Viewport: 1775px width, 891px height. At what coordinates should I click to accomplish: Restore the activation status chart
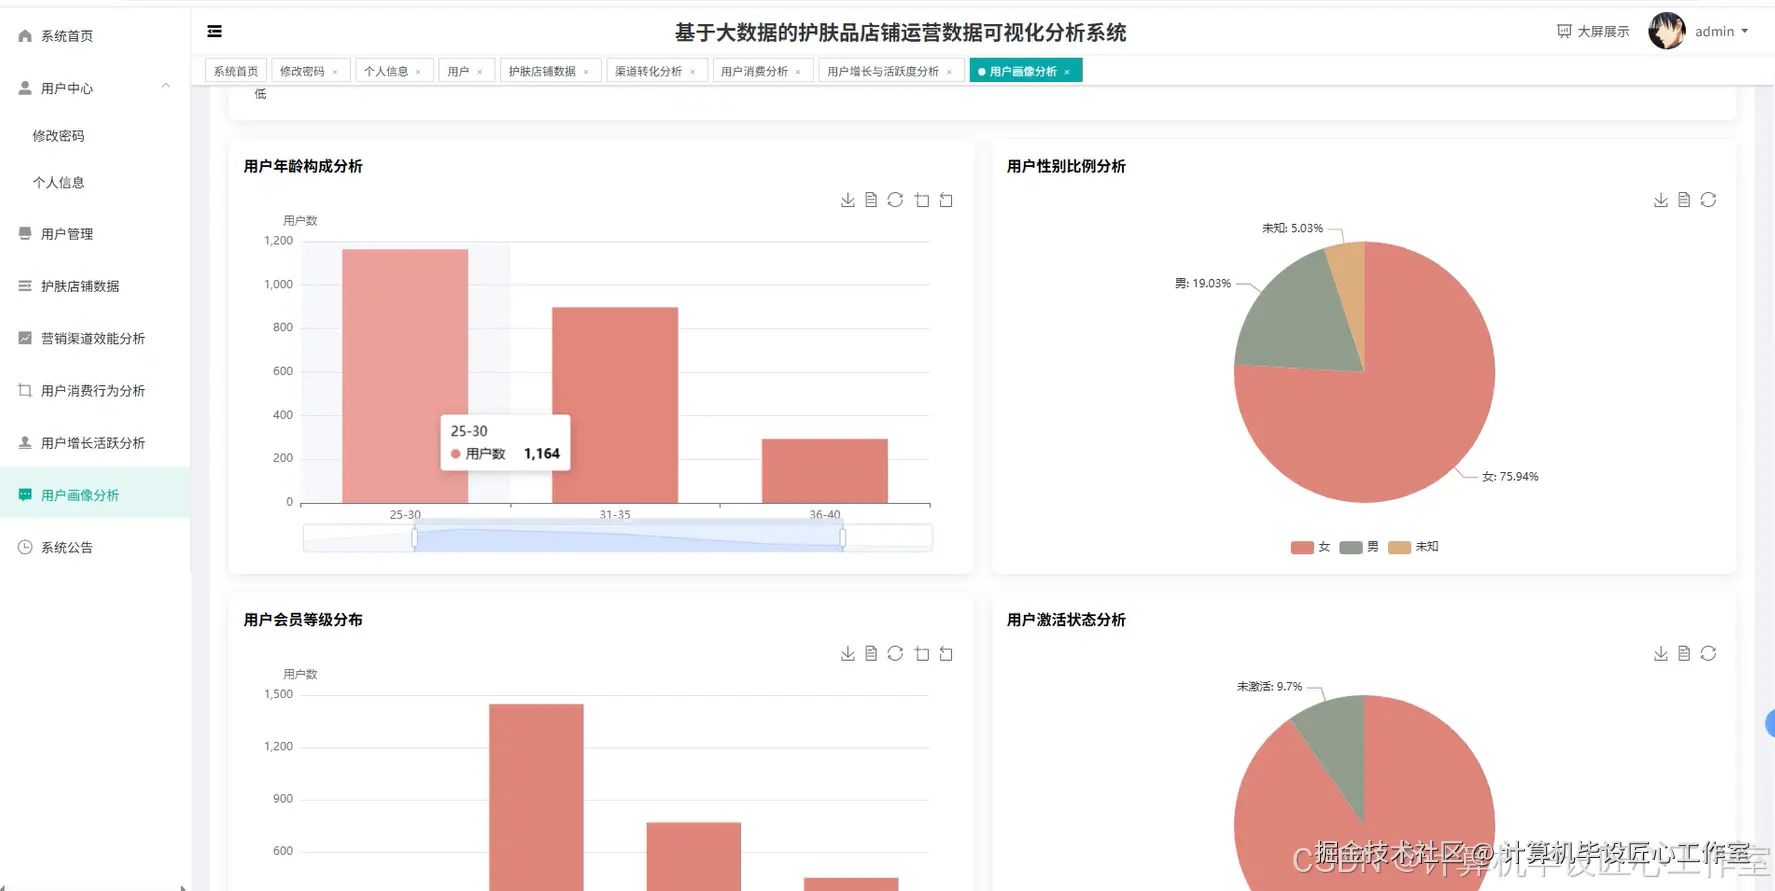[x=1708, y=653]
